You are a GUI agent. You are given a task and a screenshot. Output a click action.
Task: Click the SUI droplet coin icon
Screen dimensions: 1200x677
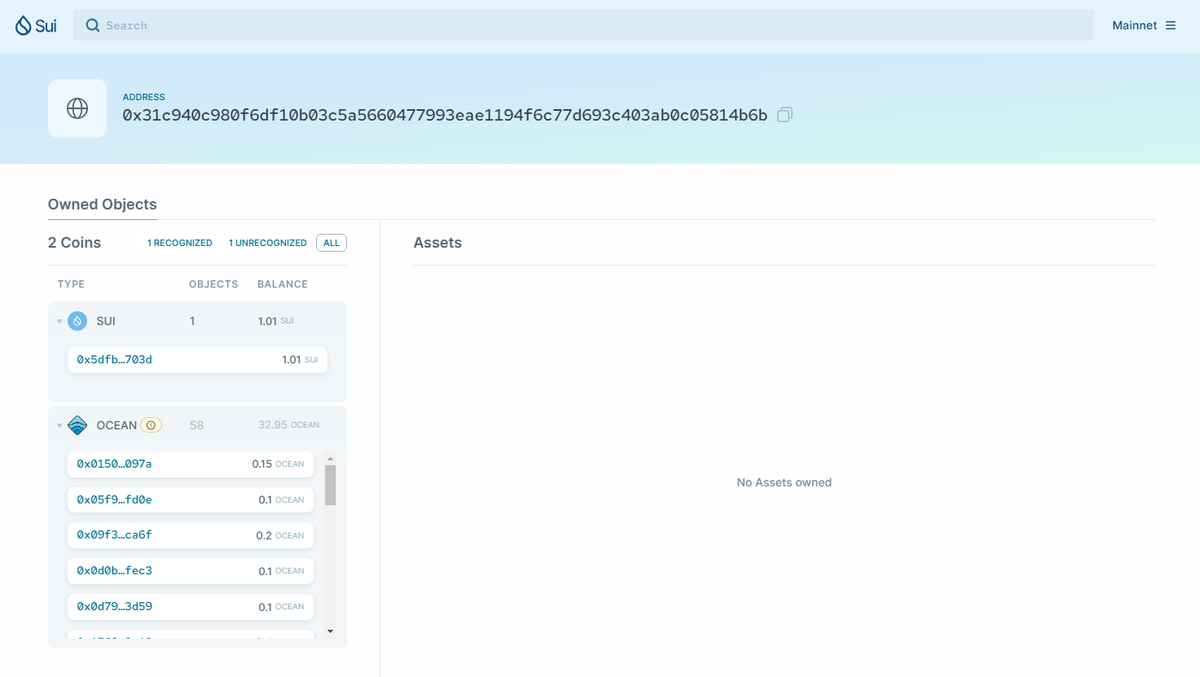point(77,321)
